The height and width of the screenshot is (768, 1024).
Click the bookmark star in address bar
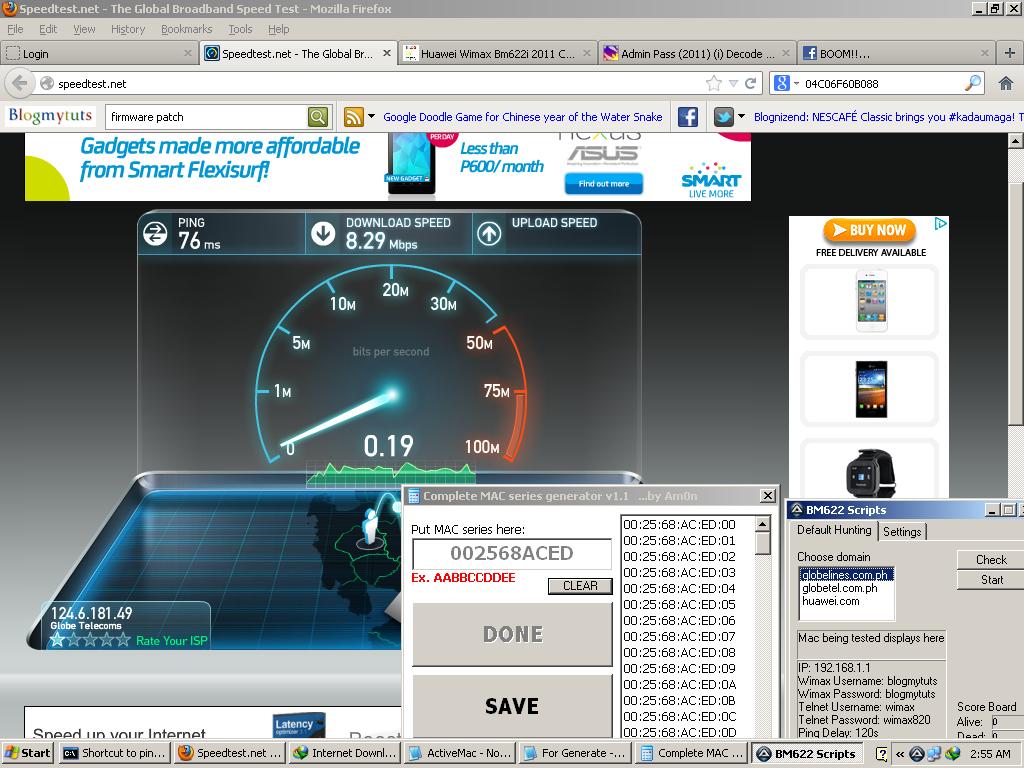713,84
